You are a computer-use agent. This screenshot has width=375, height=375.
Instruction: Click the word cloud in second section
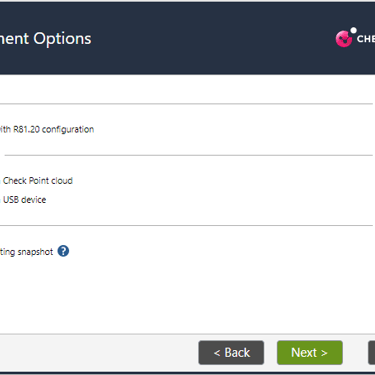(62, 181)
